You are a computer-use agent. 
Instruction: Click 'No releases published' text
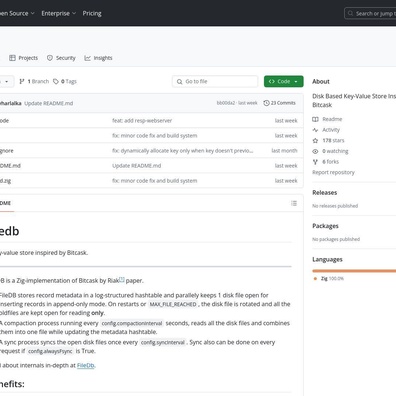coord(335,206)
